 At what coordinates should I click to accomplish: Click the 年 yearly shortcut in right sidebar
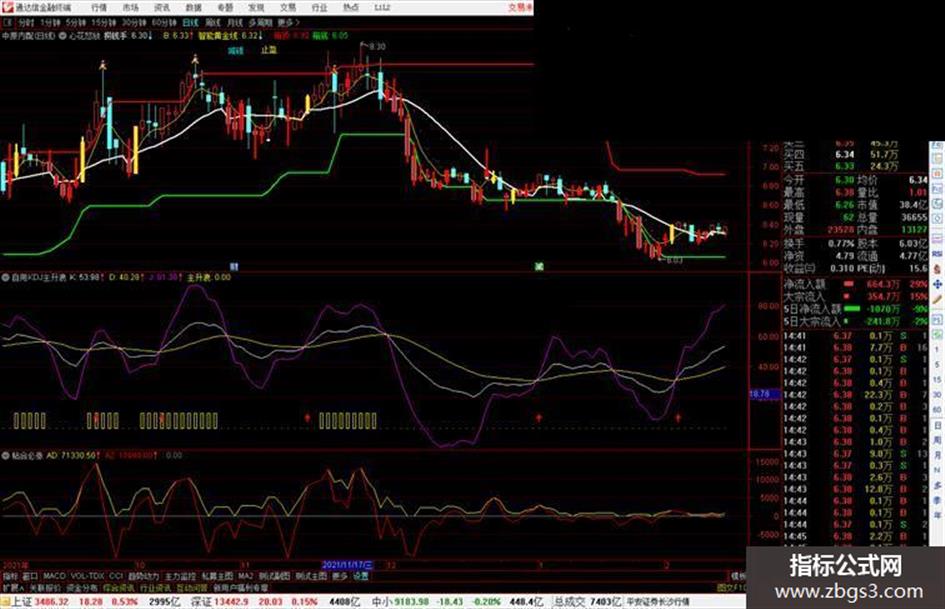(x=937, y=516)
